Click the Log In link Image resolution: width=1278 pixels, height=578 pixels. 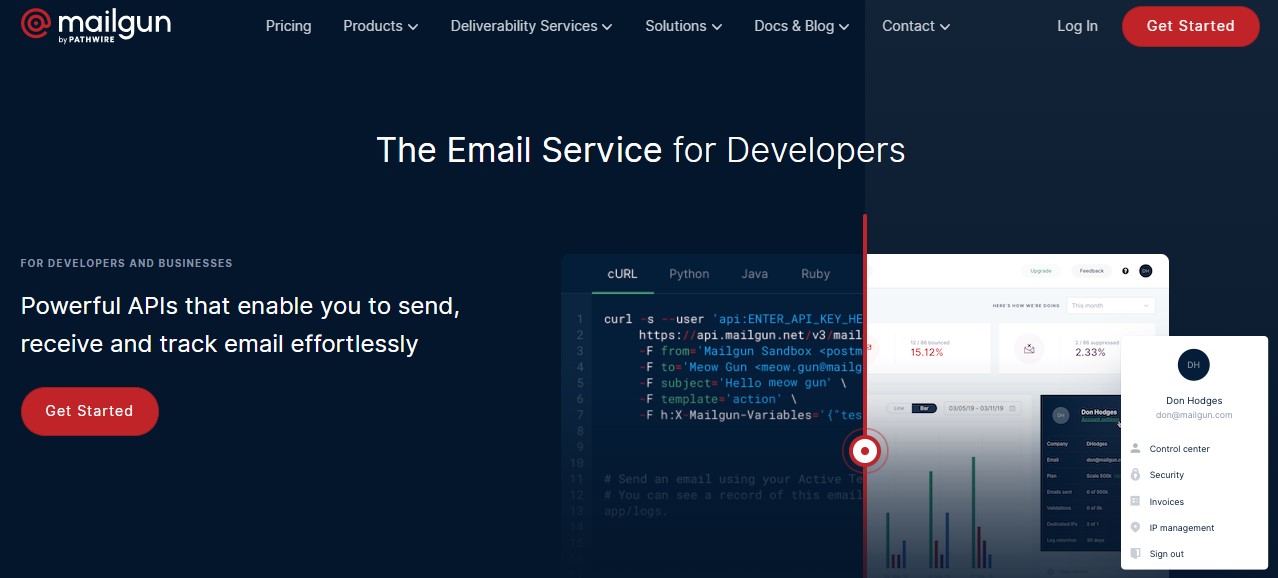pyautogui.click(x=1077, y=26)
